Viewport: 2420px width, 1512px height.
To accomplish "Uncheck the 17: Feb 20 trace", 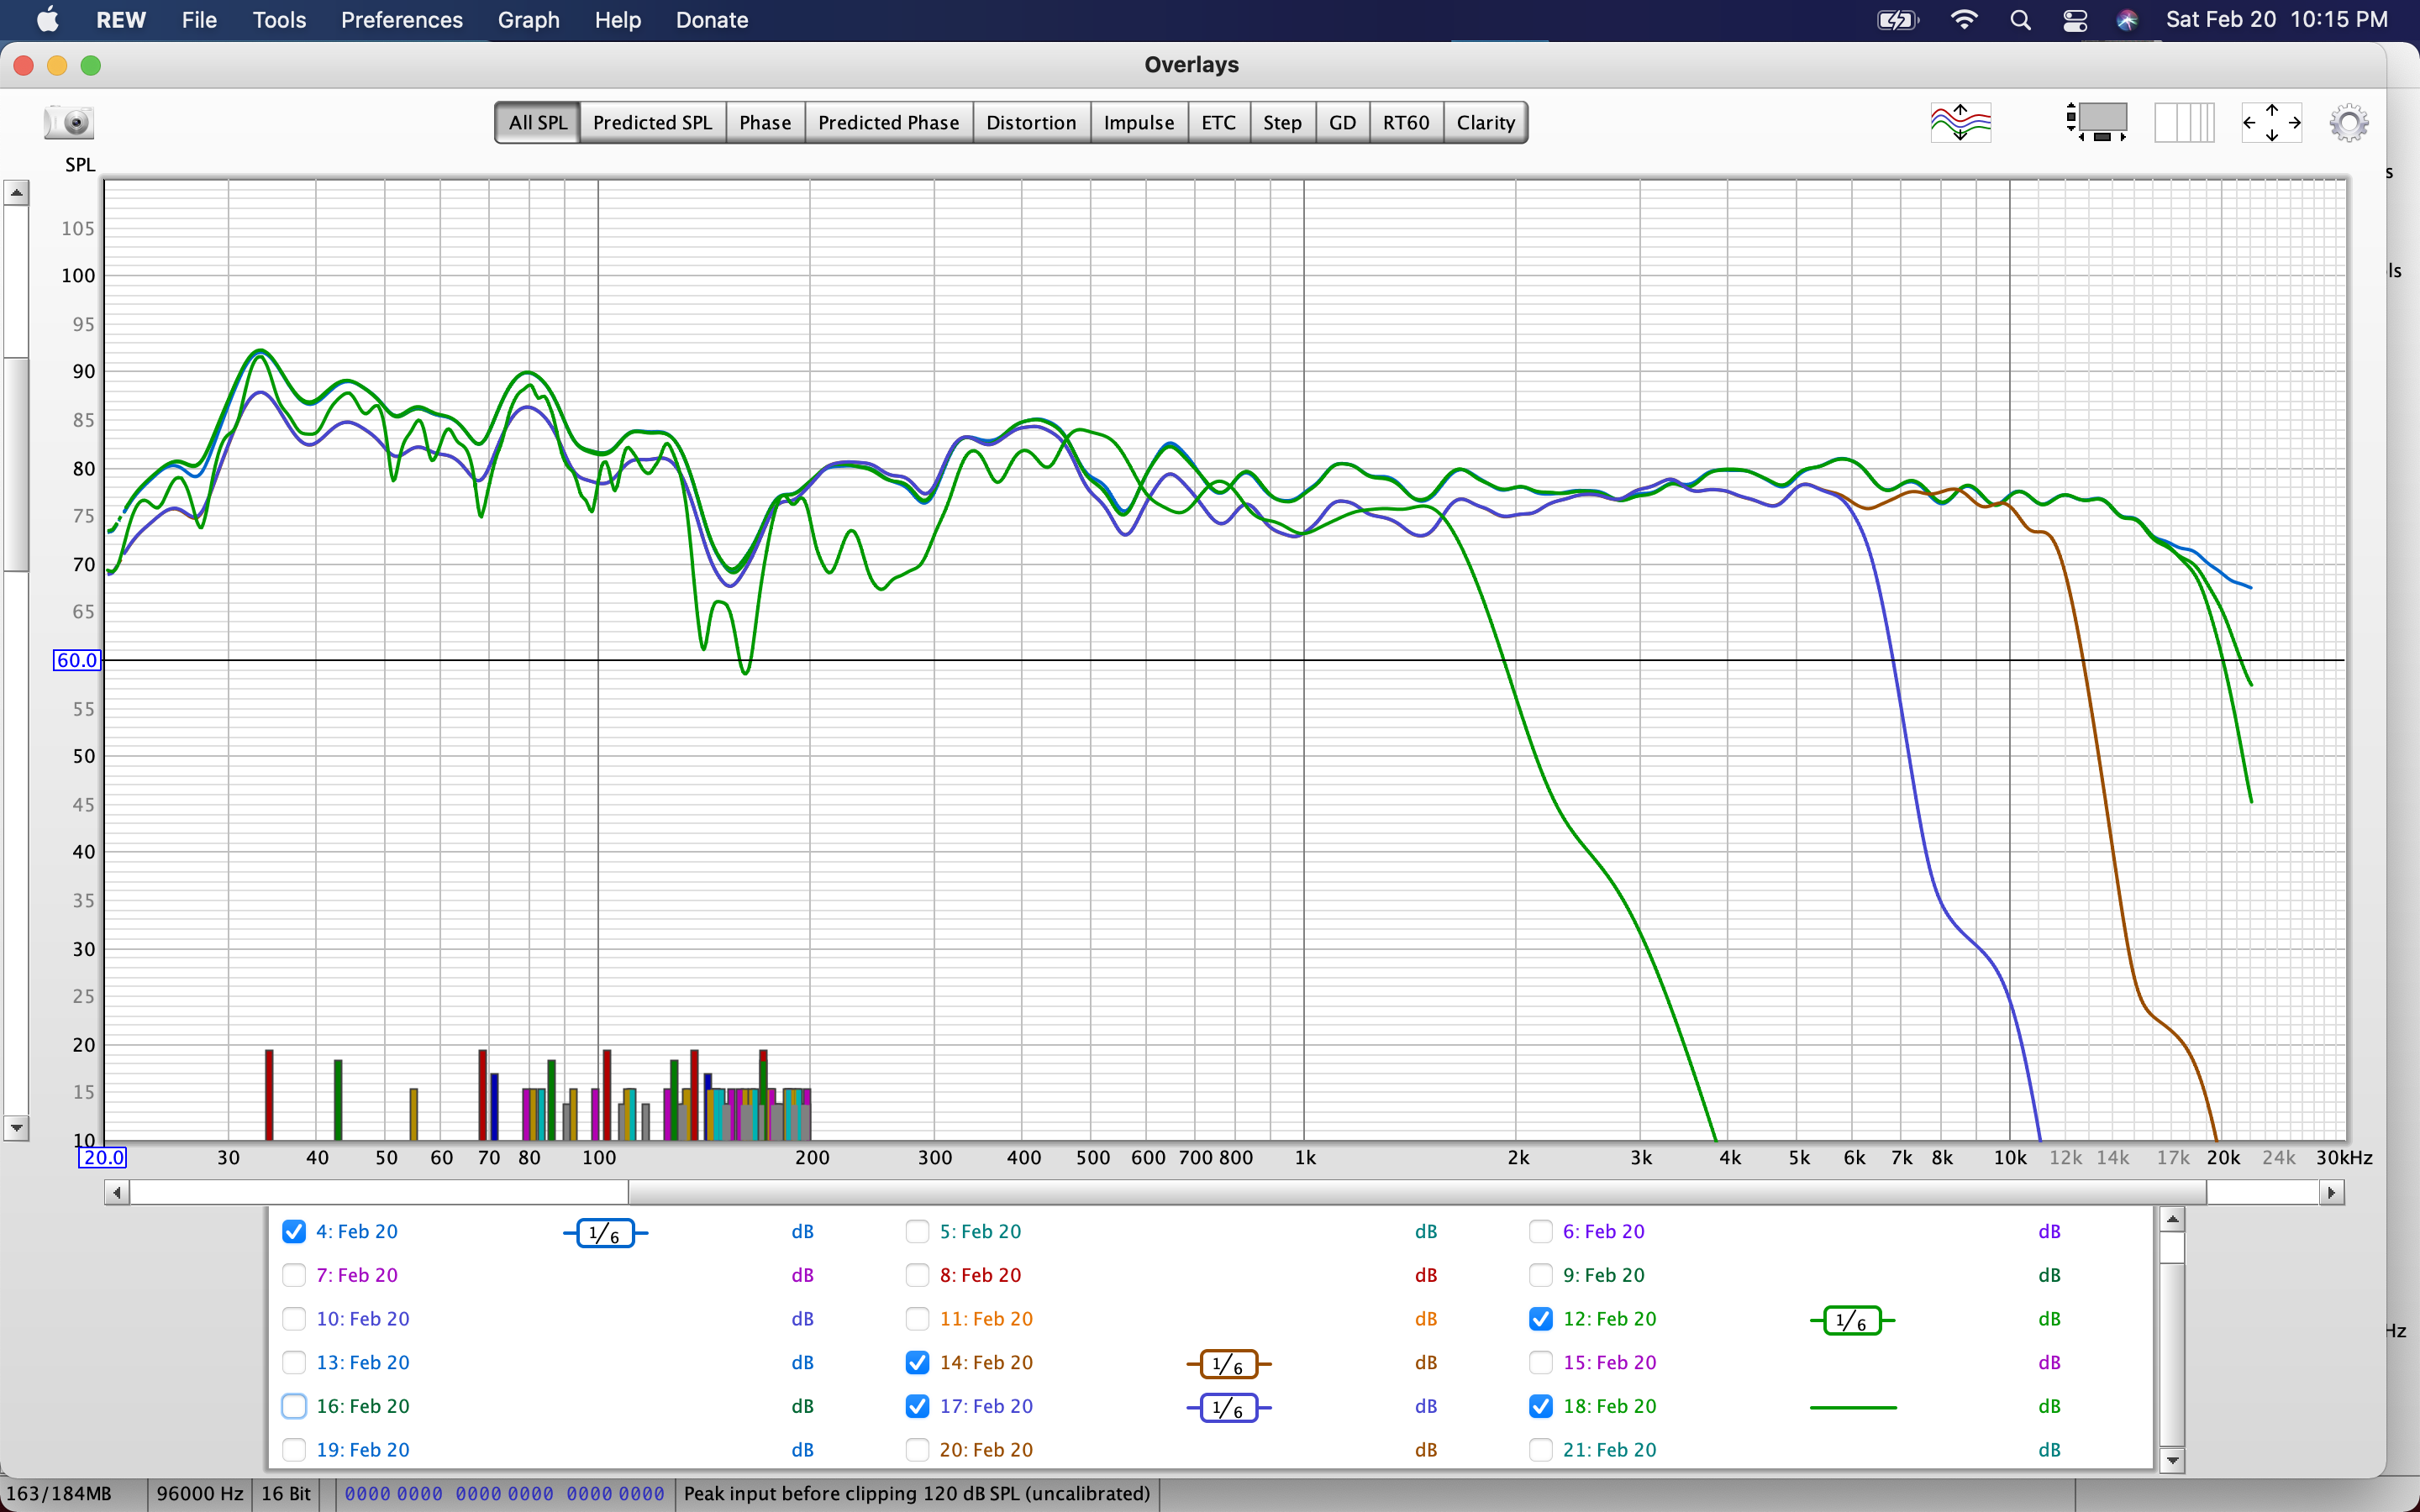I will [917, 1406].
